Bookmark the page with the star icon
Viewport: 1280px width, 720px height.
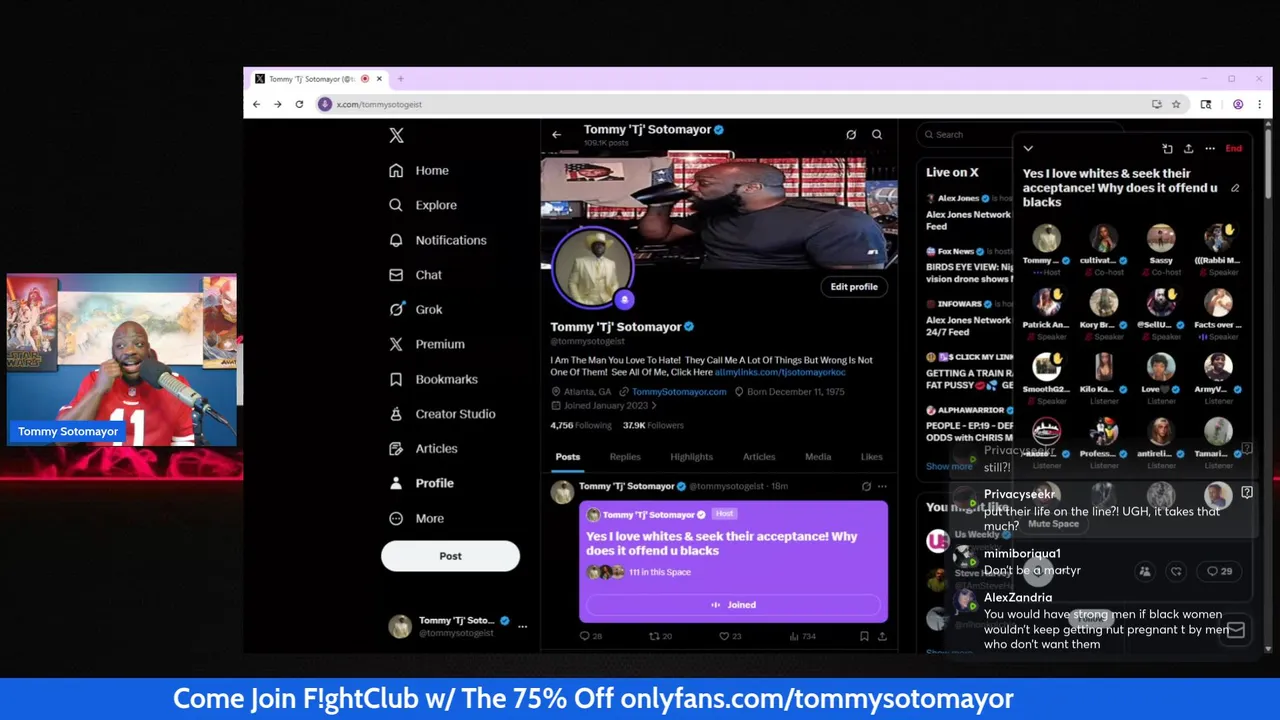[1176, 104]
